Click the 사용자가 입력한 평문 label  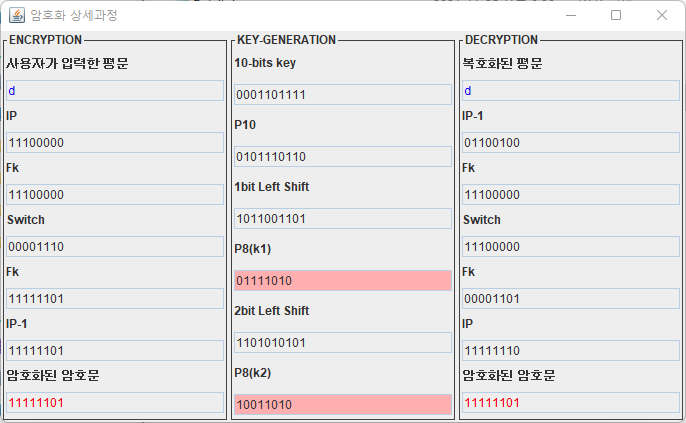pos(67,63)
